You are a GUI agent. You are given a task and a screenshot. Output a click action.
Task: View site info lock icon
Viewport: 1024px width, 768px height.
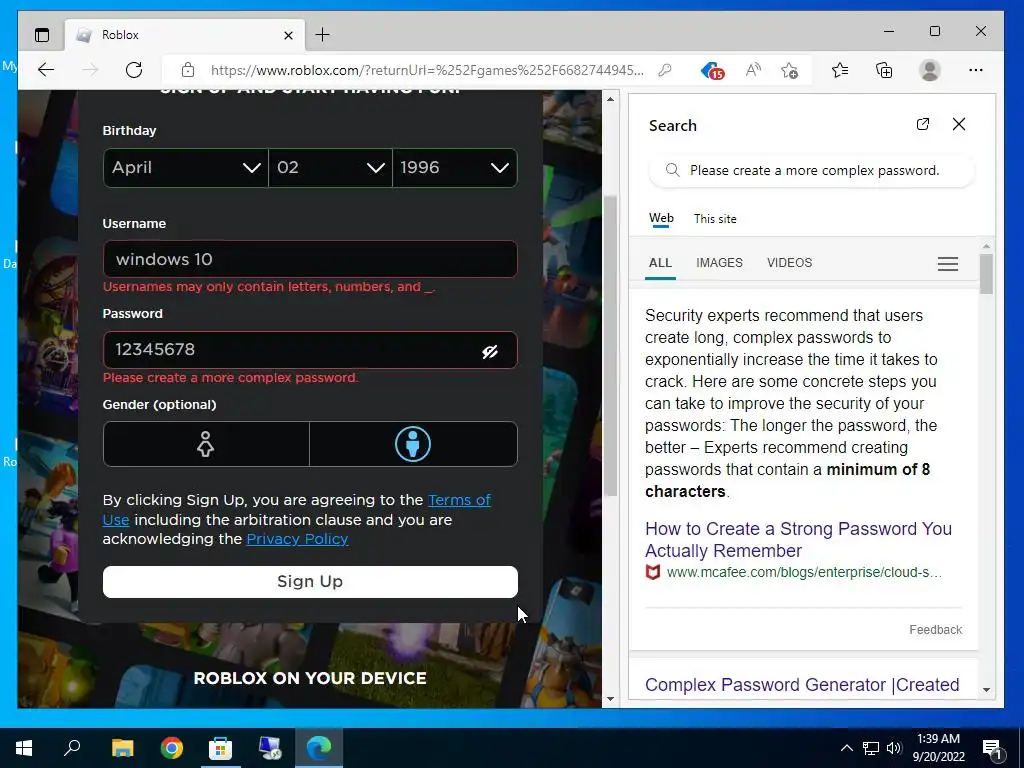pos(188,70)
